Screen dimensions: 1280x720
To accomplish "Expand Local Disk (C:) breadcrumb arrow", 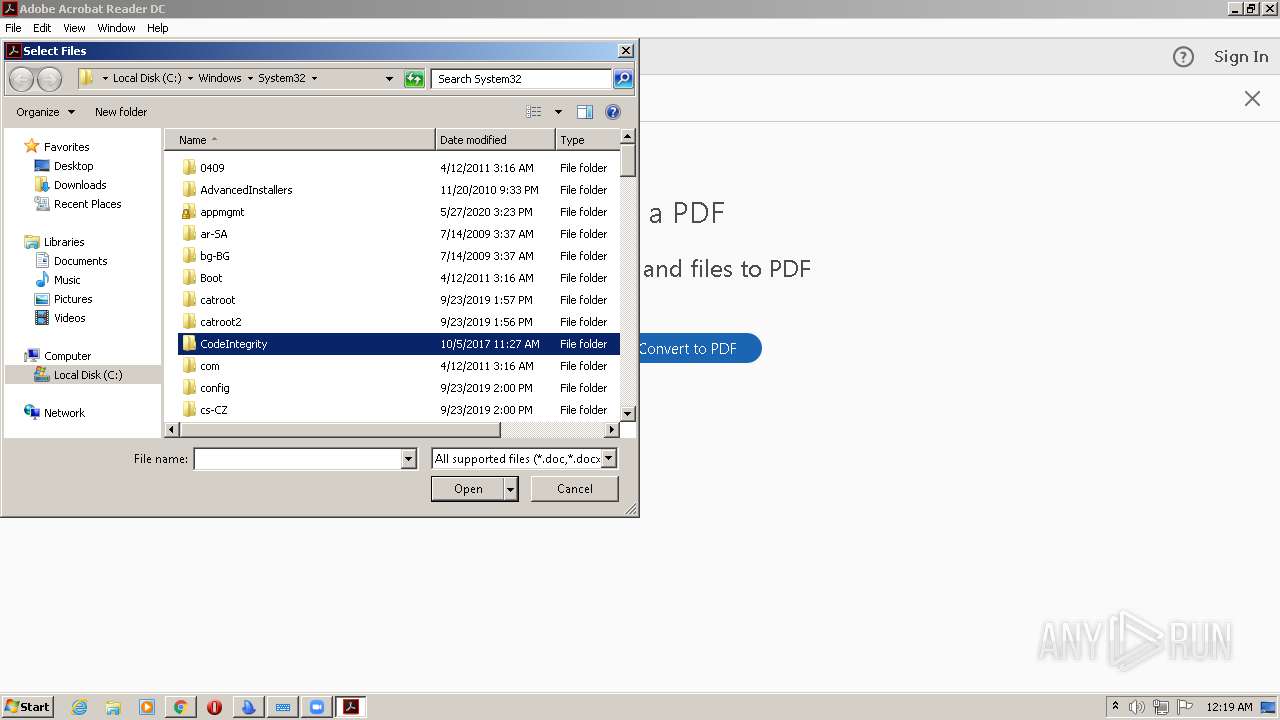I will pyautogui.click(x=190, y=78).
